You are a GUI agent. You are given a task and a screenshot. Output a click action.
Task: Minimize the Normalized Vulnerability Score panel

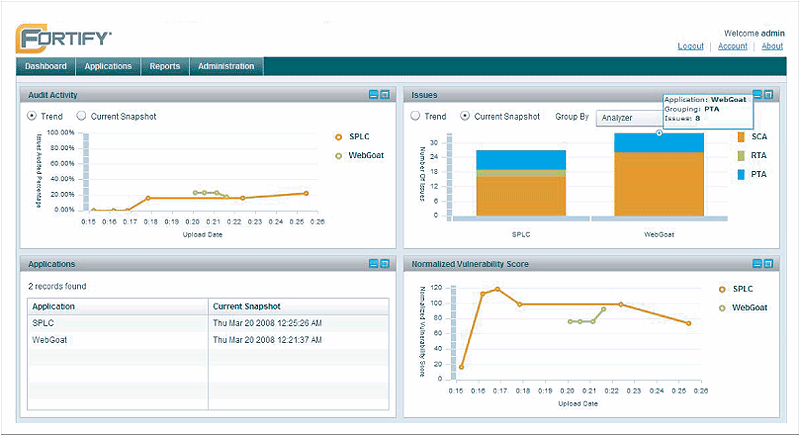tap(757, 264)
